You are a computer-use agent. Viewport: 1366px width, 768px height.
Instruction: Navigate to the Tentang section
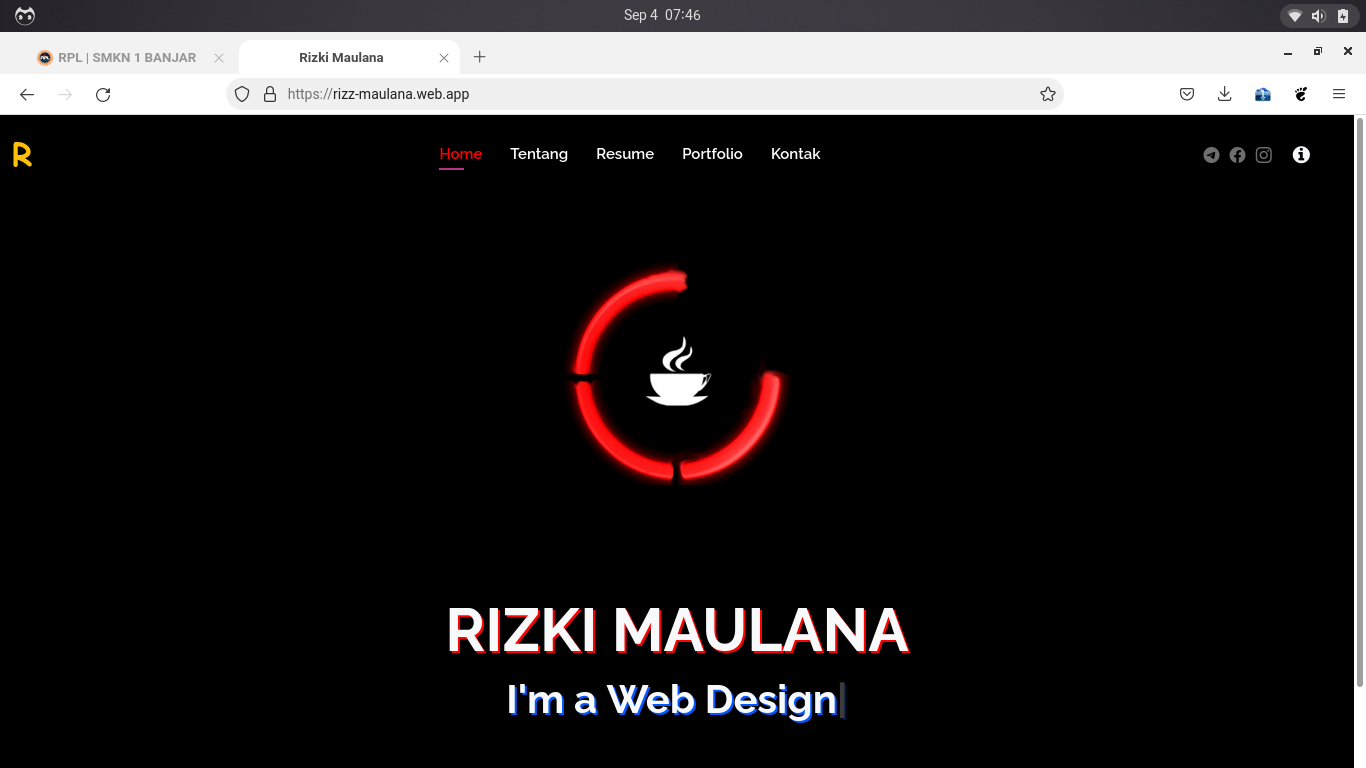click(x=539, y=154)
